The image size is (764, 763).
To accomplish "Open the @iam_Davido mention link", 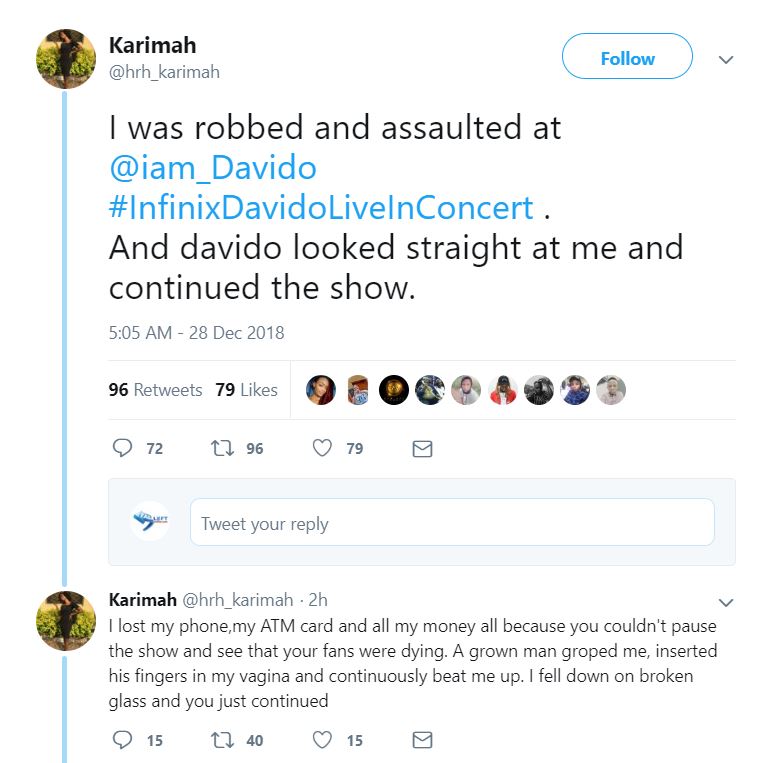I will pos(212,168).
